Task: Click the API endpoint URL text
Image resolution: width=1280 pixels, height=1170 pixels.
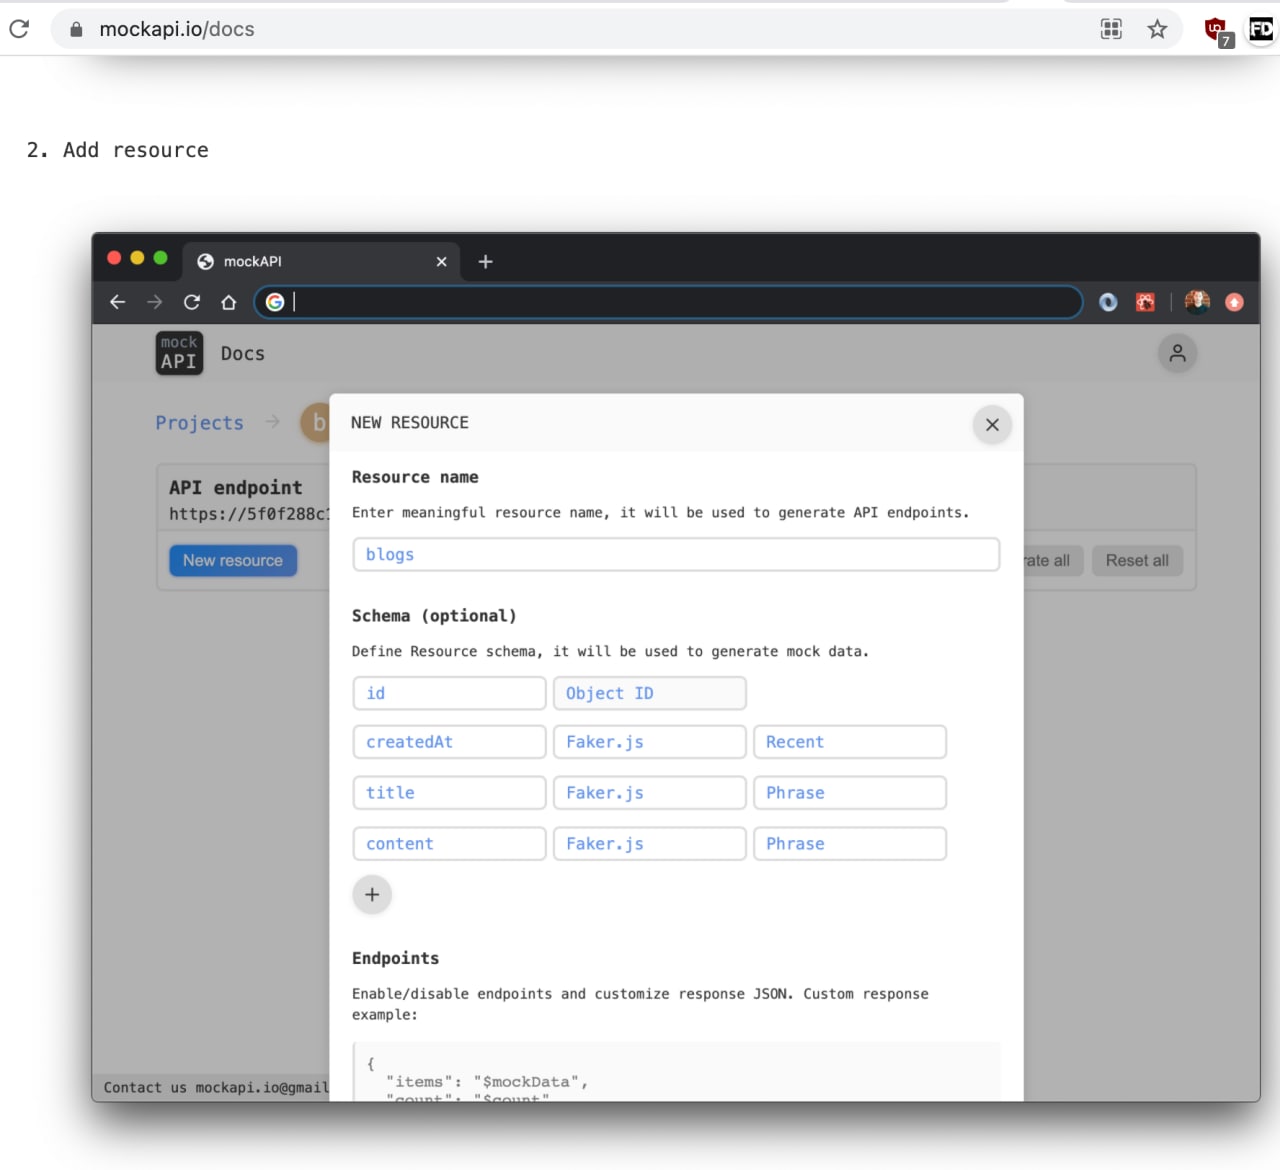Action: point(249,514)
